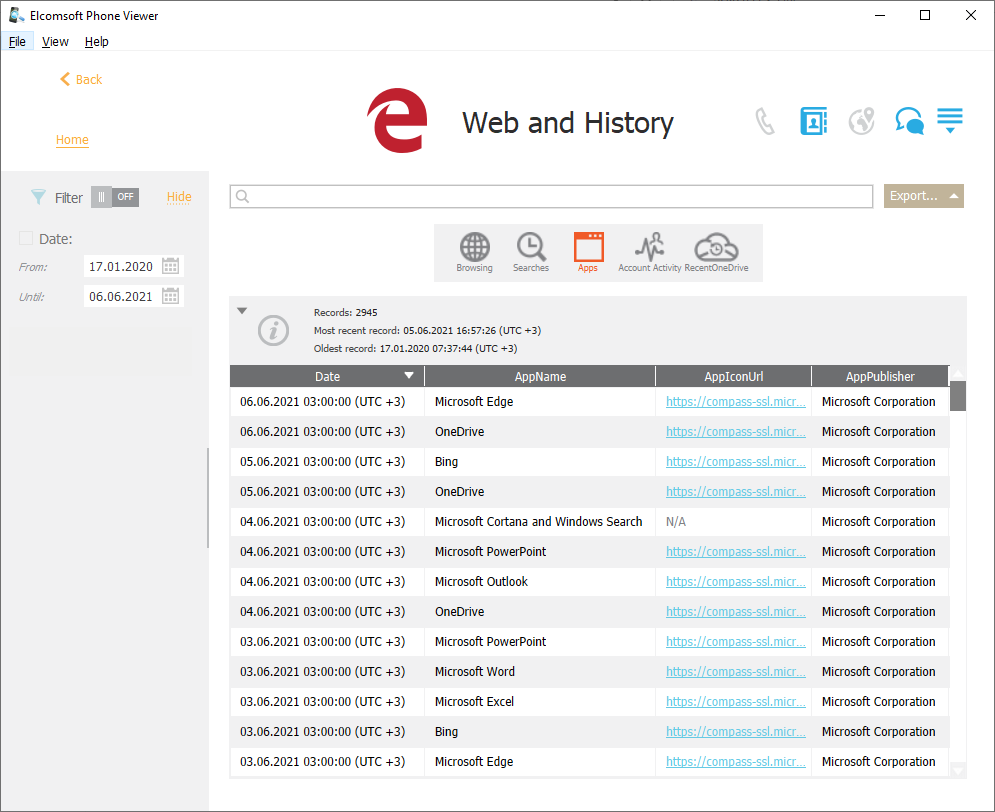The width and height of the screenshot is (995, 812).
Task: Sort by the AppIconUrl column header
Action: (734, 376)
